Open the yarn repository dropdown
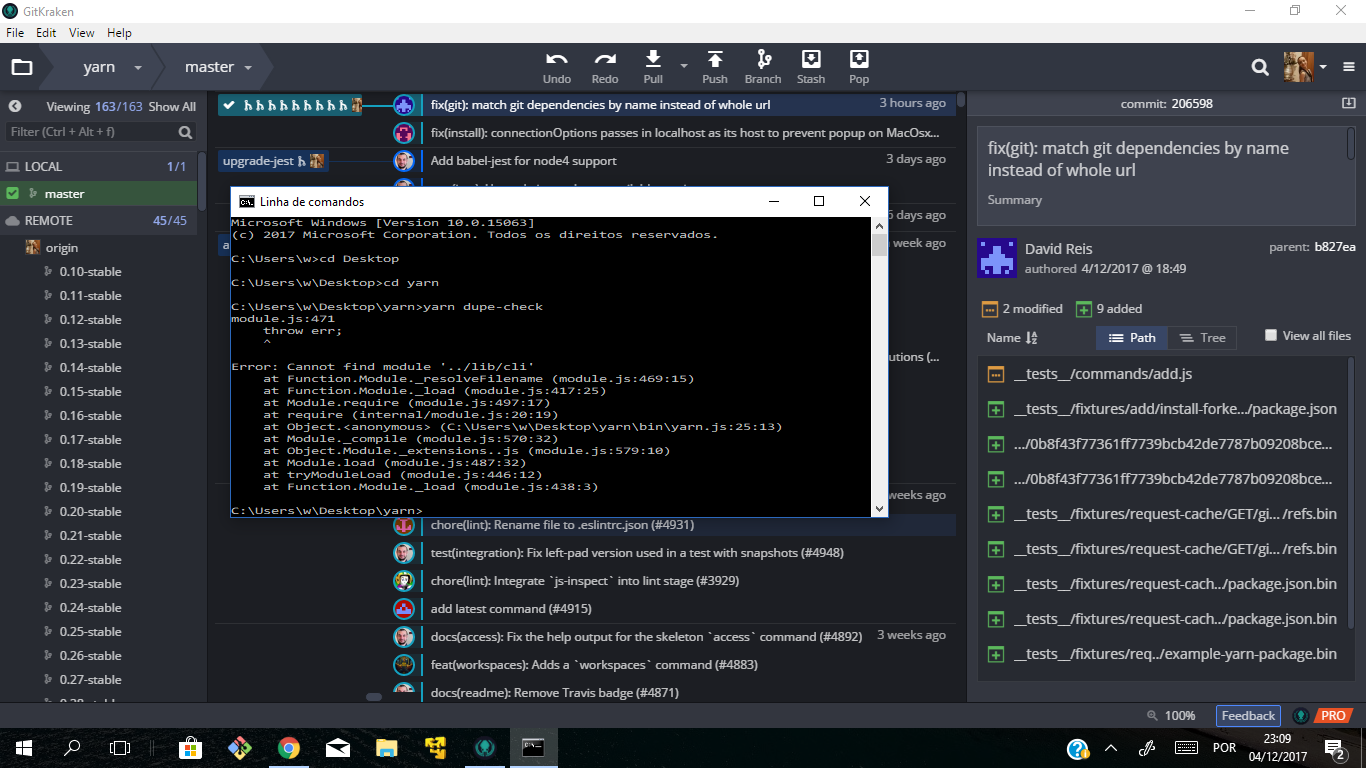 click(137, 68)
